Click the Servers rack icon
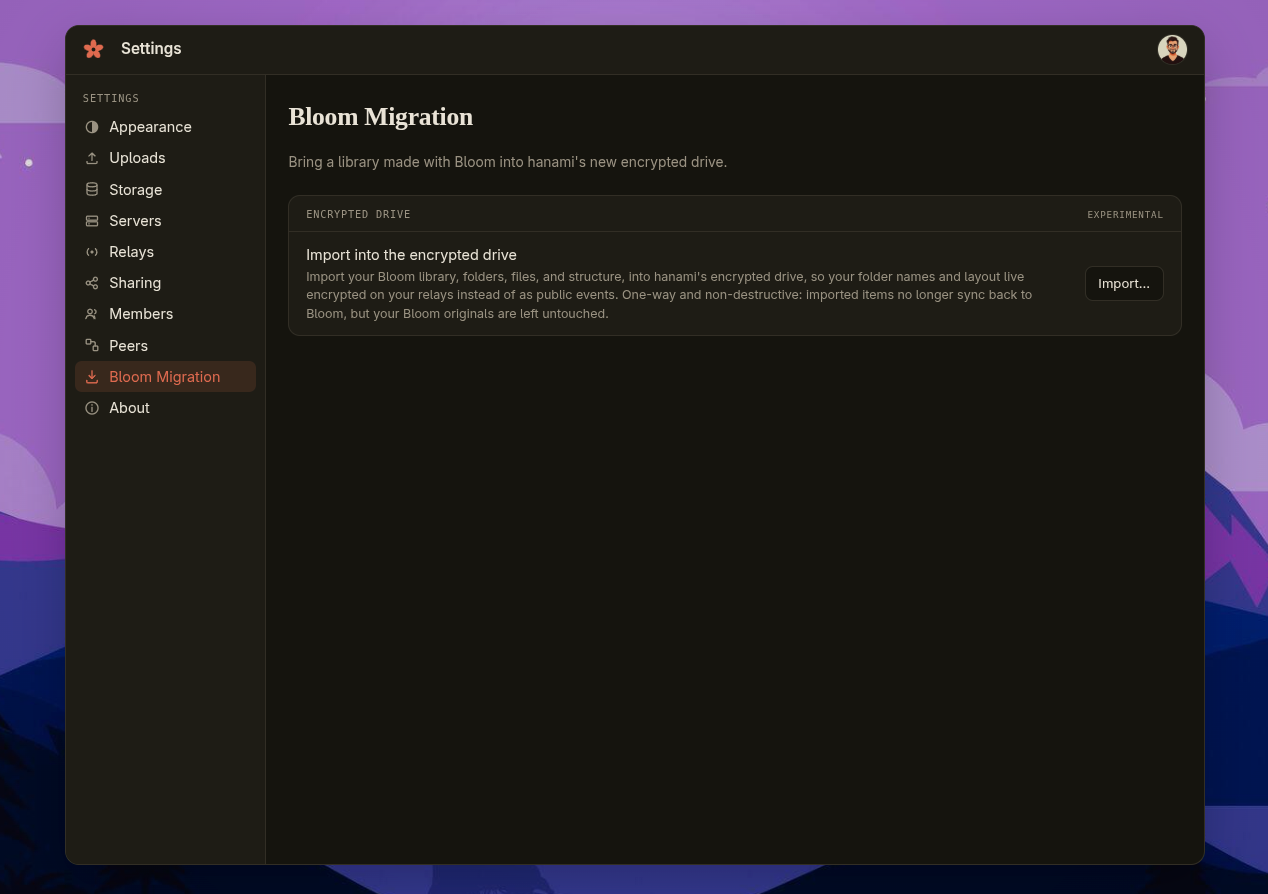Viewport: 1268px width, 894px height. pos(92,221)
